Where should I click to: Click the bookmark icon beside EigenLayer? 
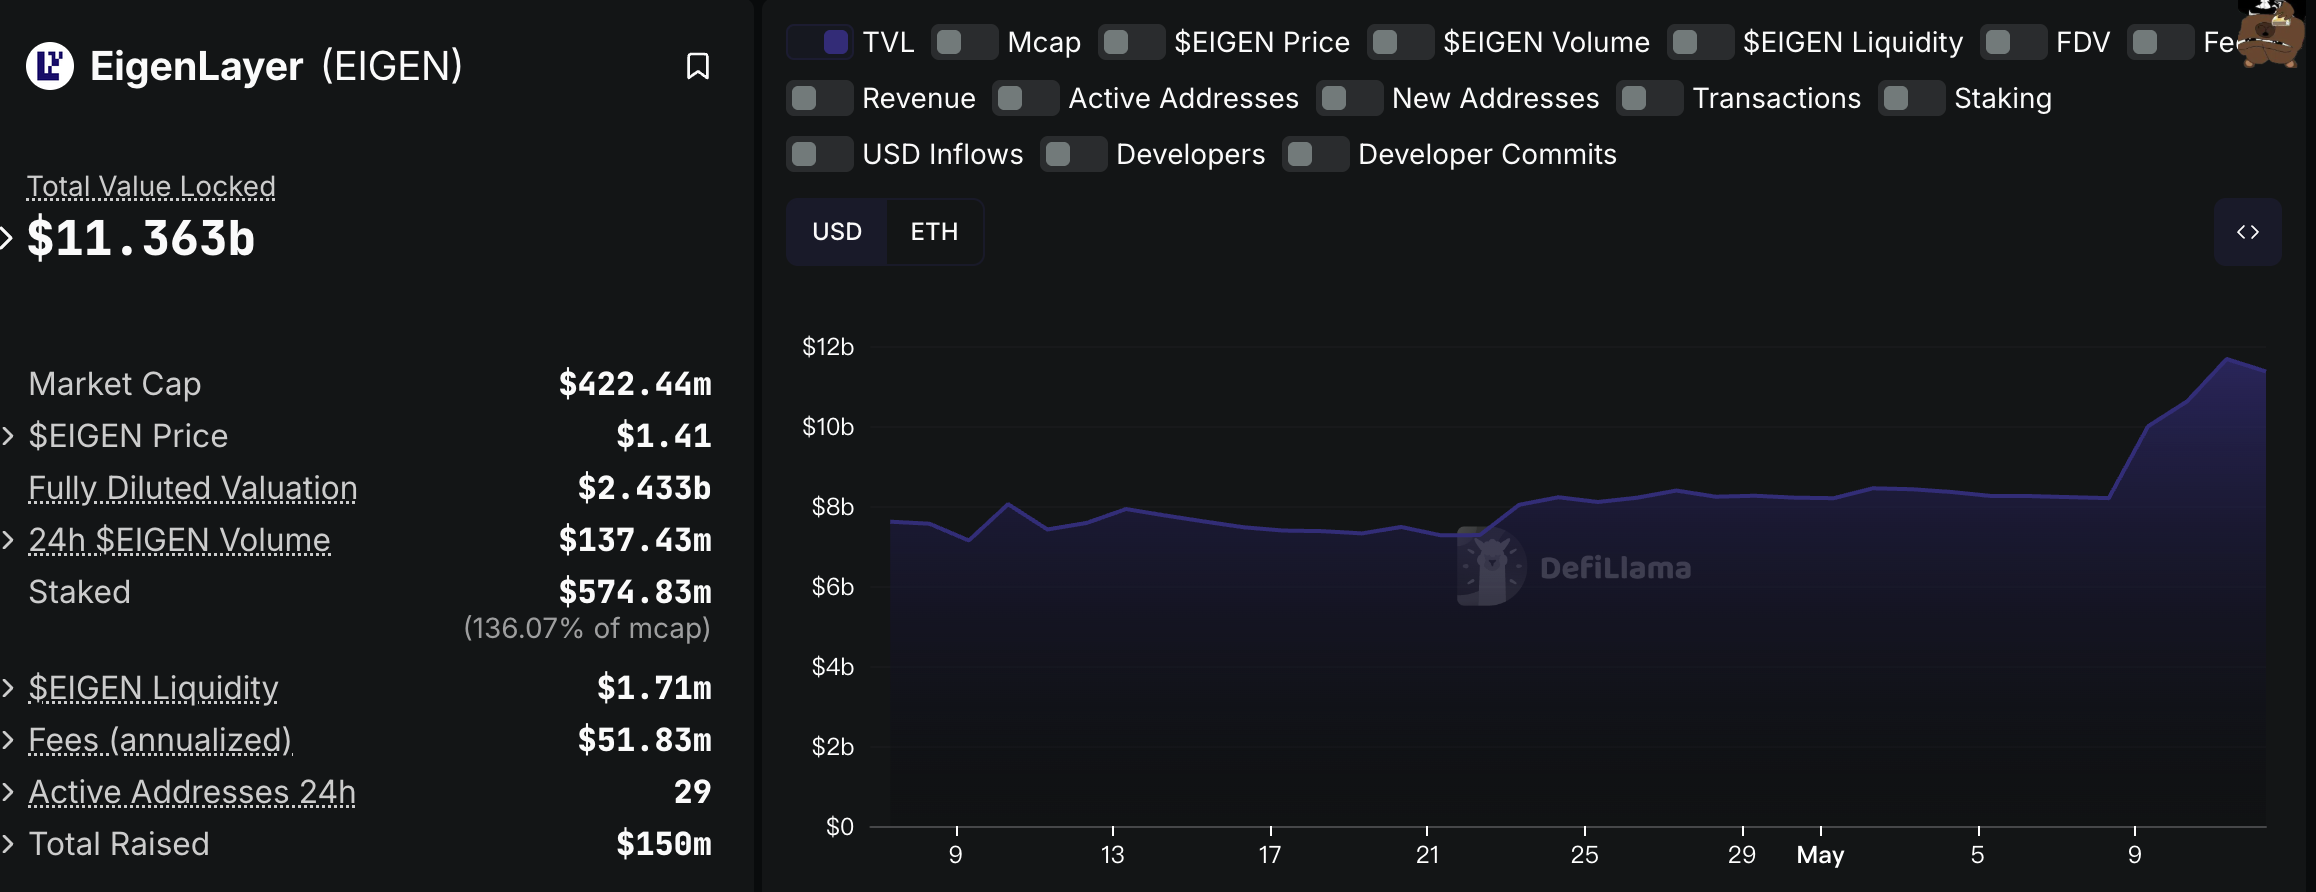697,66
